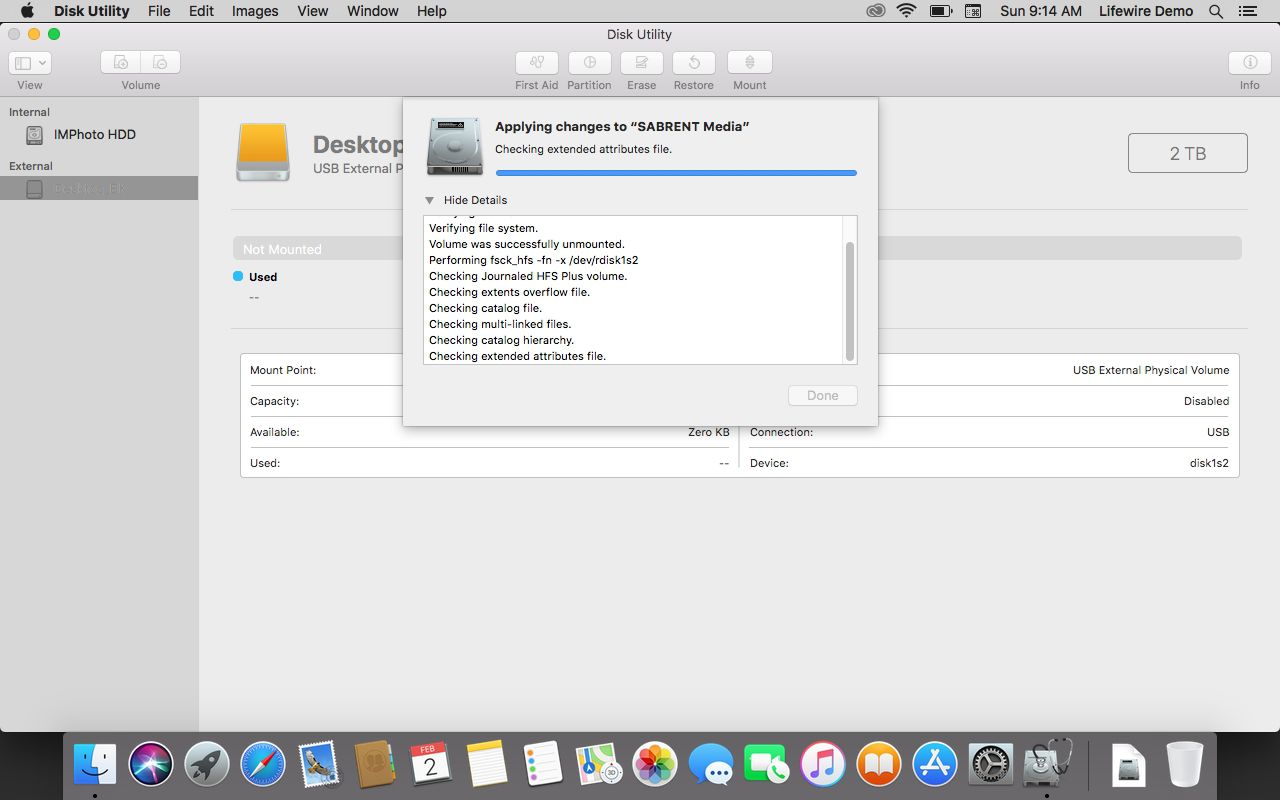Click the Lifewire Demo user menu
The height and width of the screenshot is (800, 1280).
[1146, 11]
